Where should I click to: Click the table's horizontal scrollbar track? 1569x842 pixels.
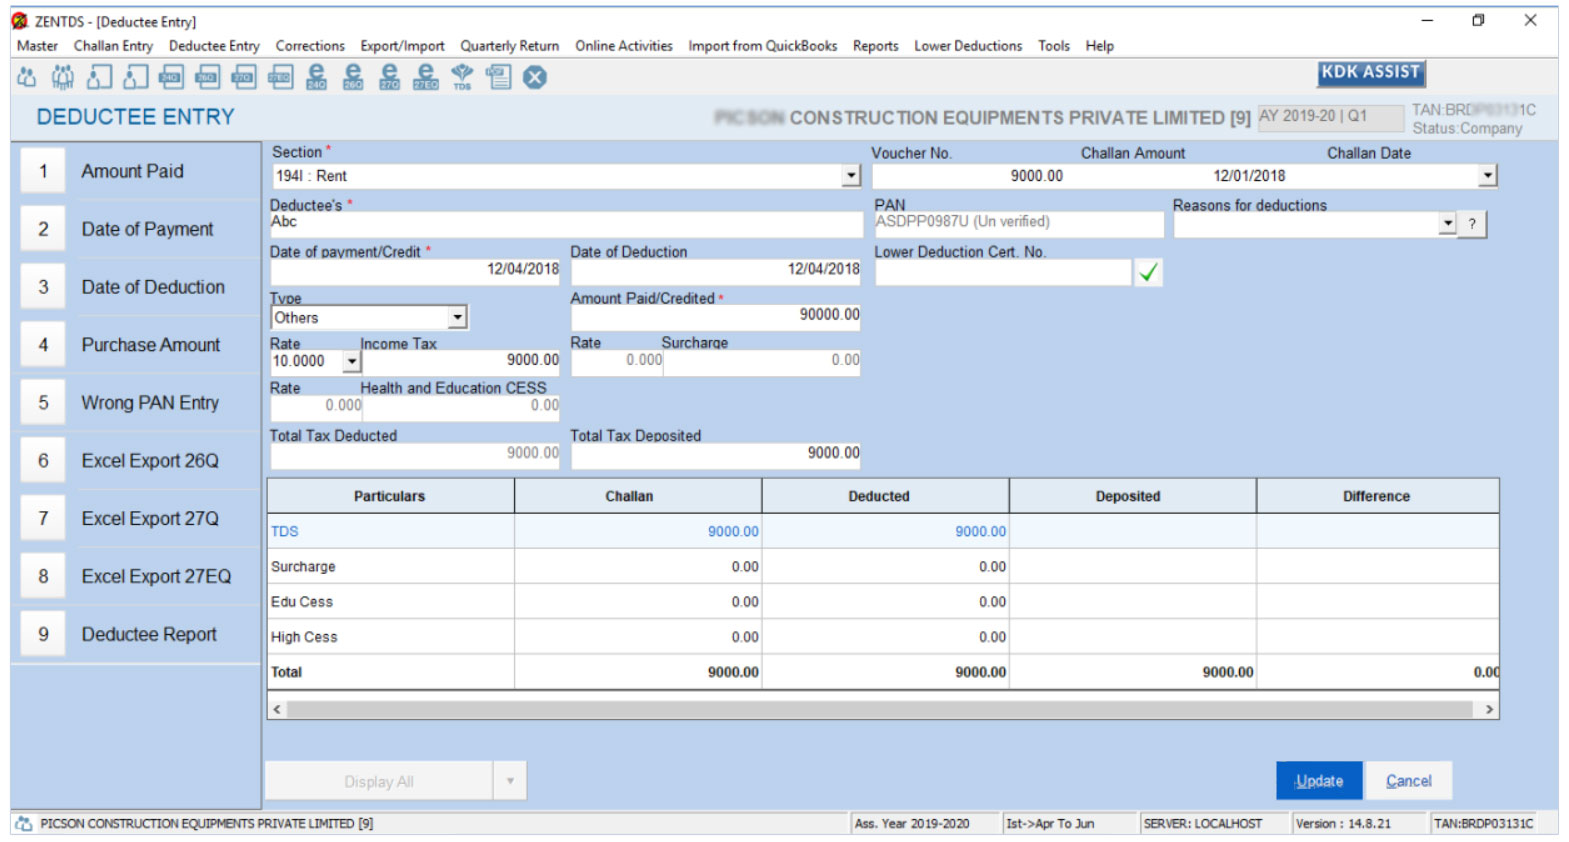880,709
